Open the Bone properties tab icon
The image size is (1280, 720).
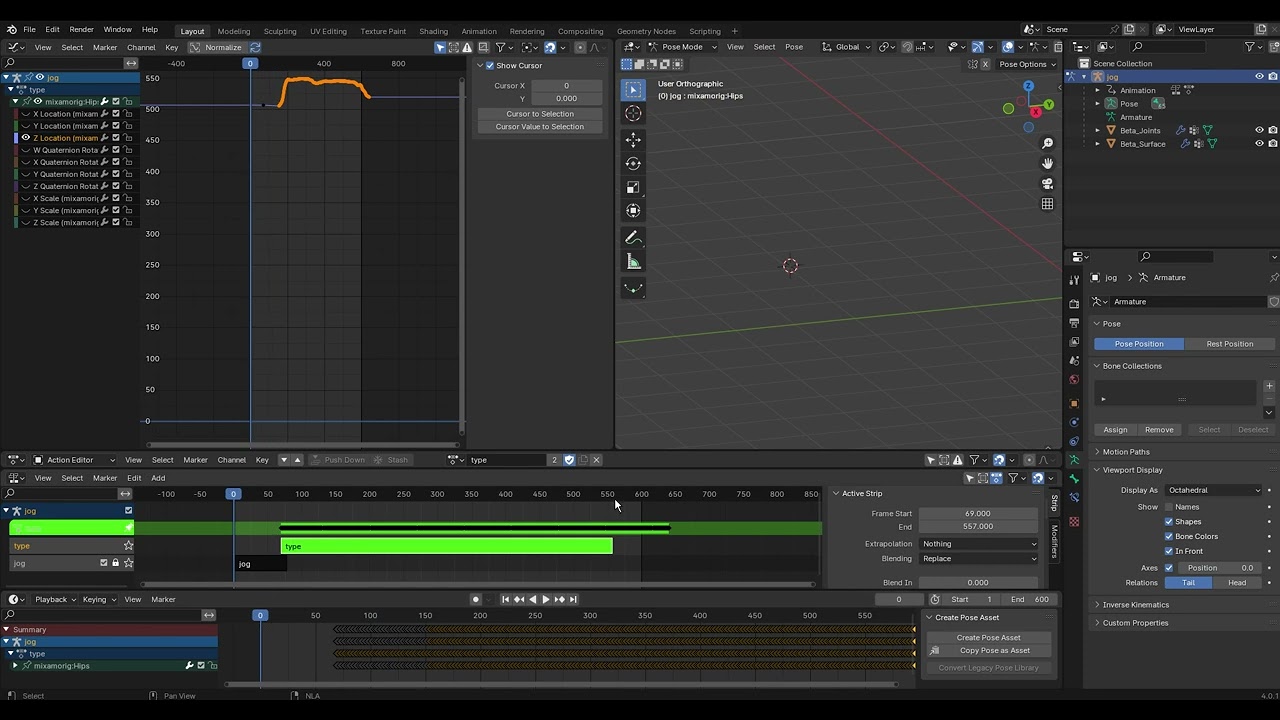coord(1074,479)
